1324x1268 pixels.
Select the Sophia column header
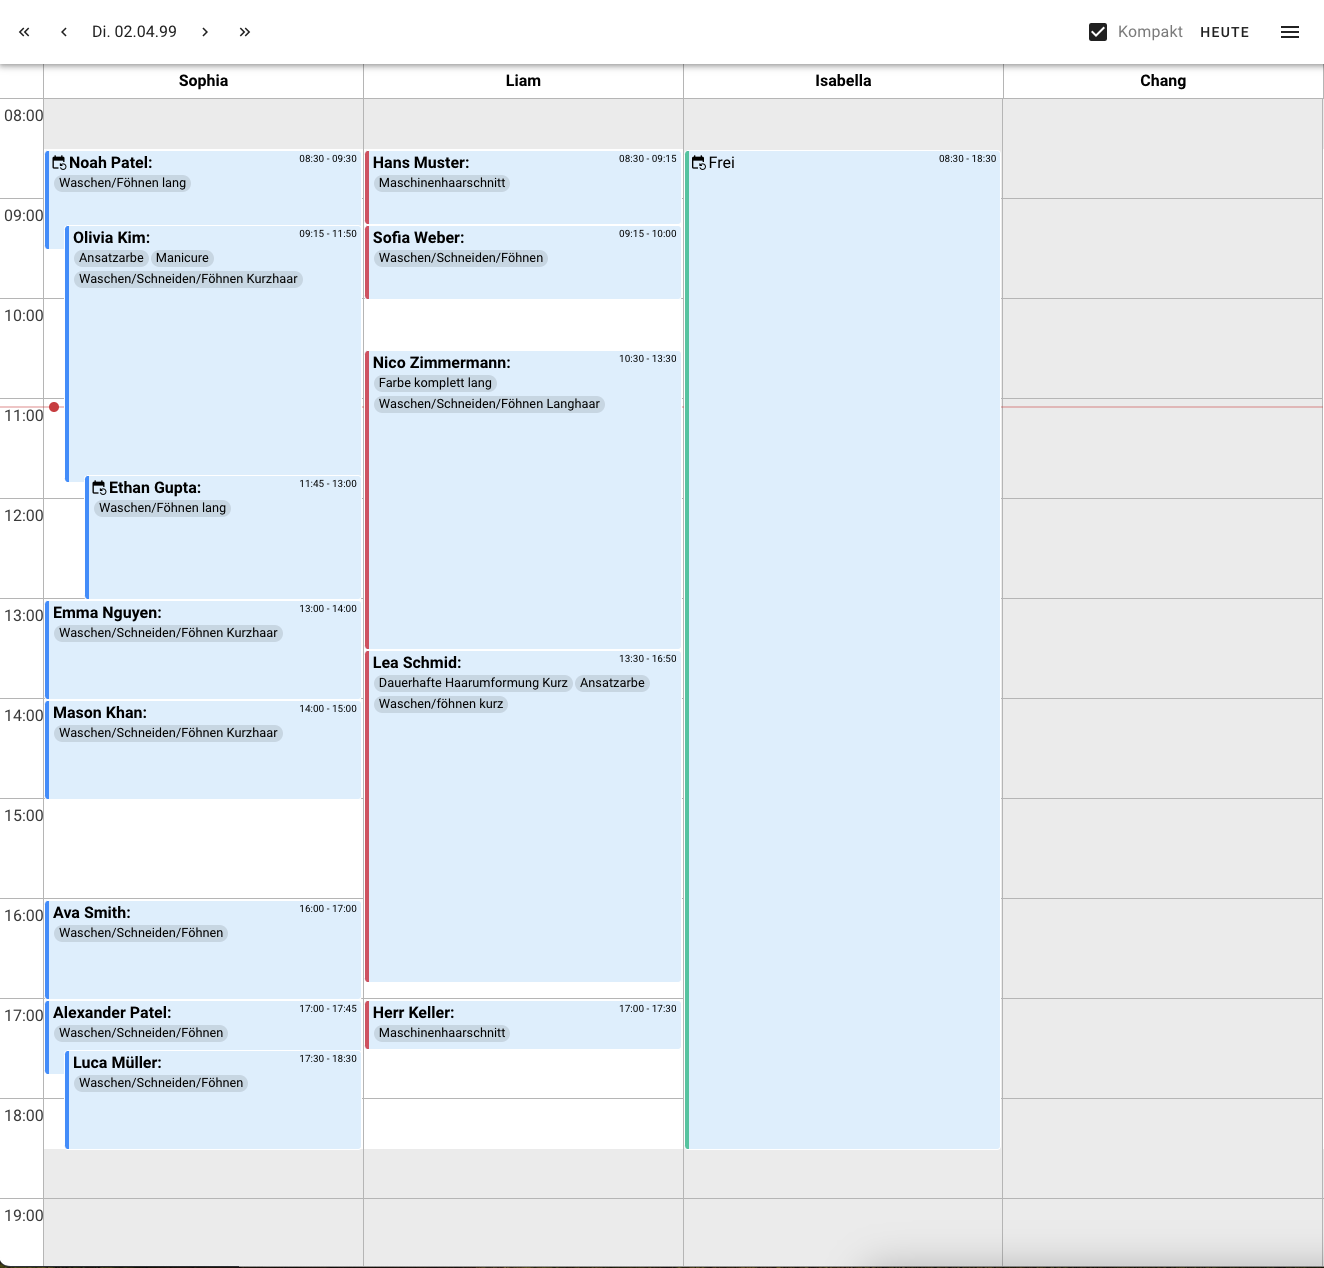[203, 81]
